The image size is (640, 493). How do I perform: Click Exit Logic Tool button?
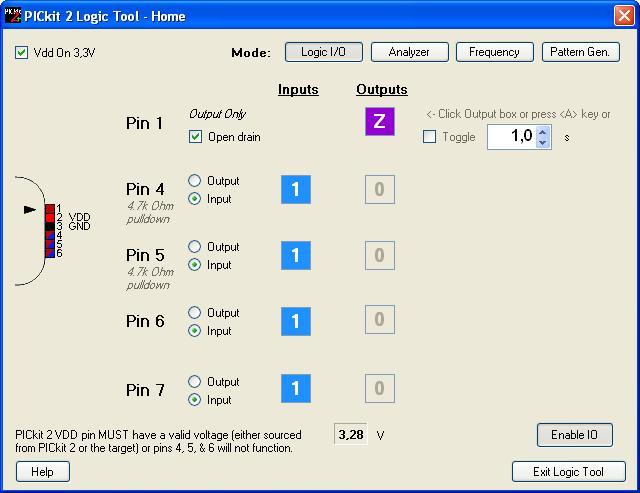coord(569,472)
